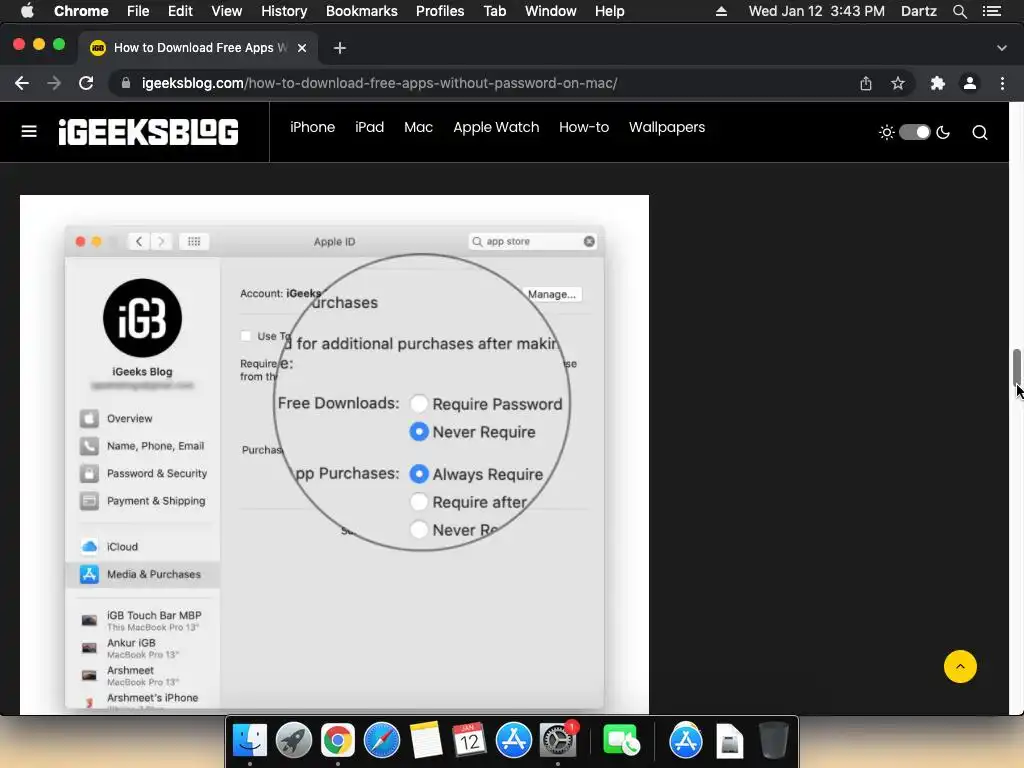Click the date and time in menu bar
The width and height of the screenshot is (1024, 768).
pos(816,11)
